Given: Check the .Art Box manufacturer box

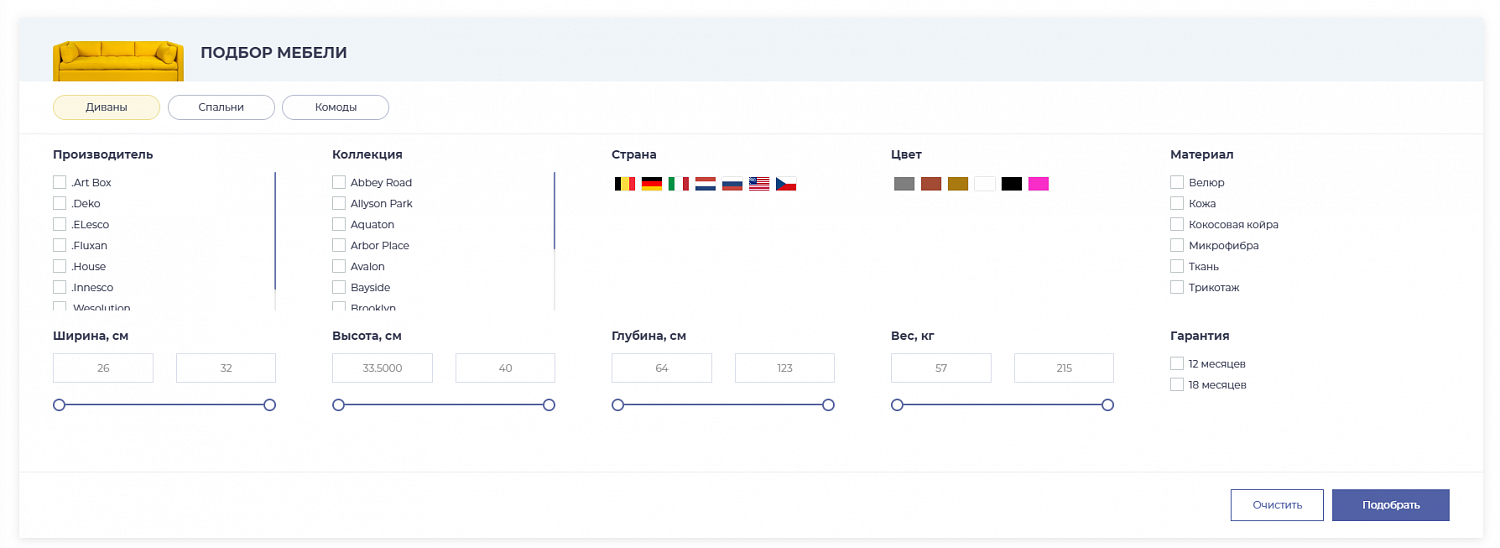Looking at the screenshot, I should (x=60, y=182).
